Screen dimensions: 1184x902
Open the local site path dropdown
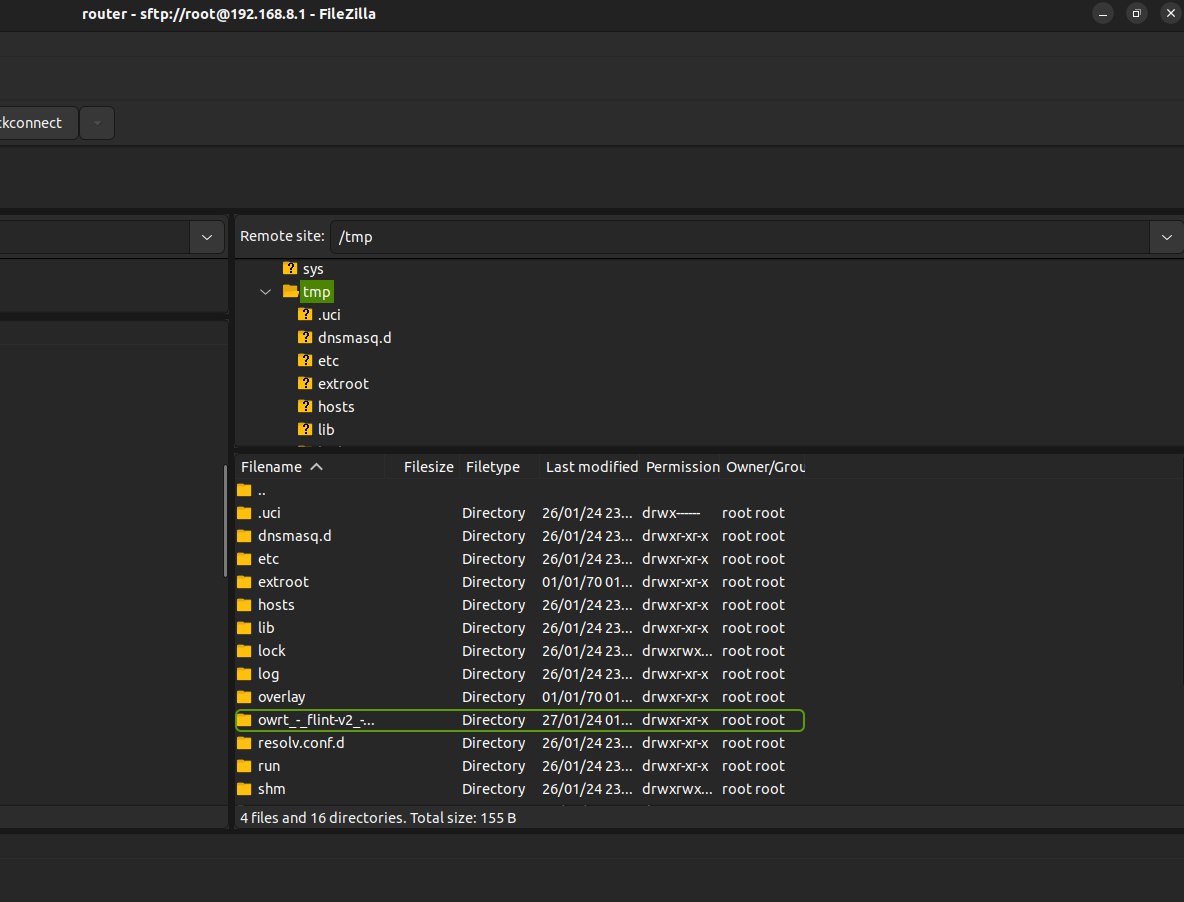(x=207, y=237)
